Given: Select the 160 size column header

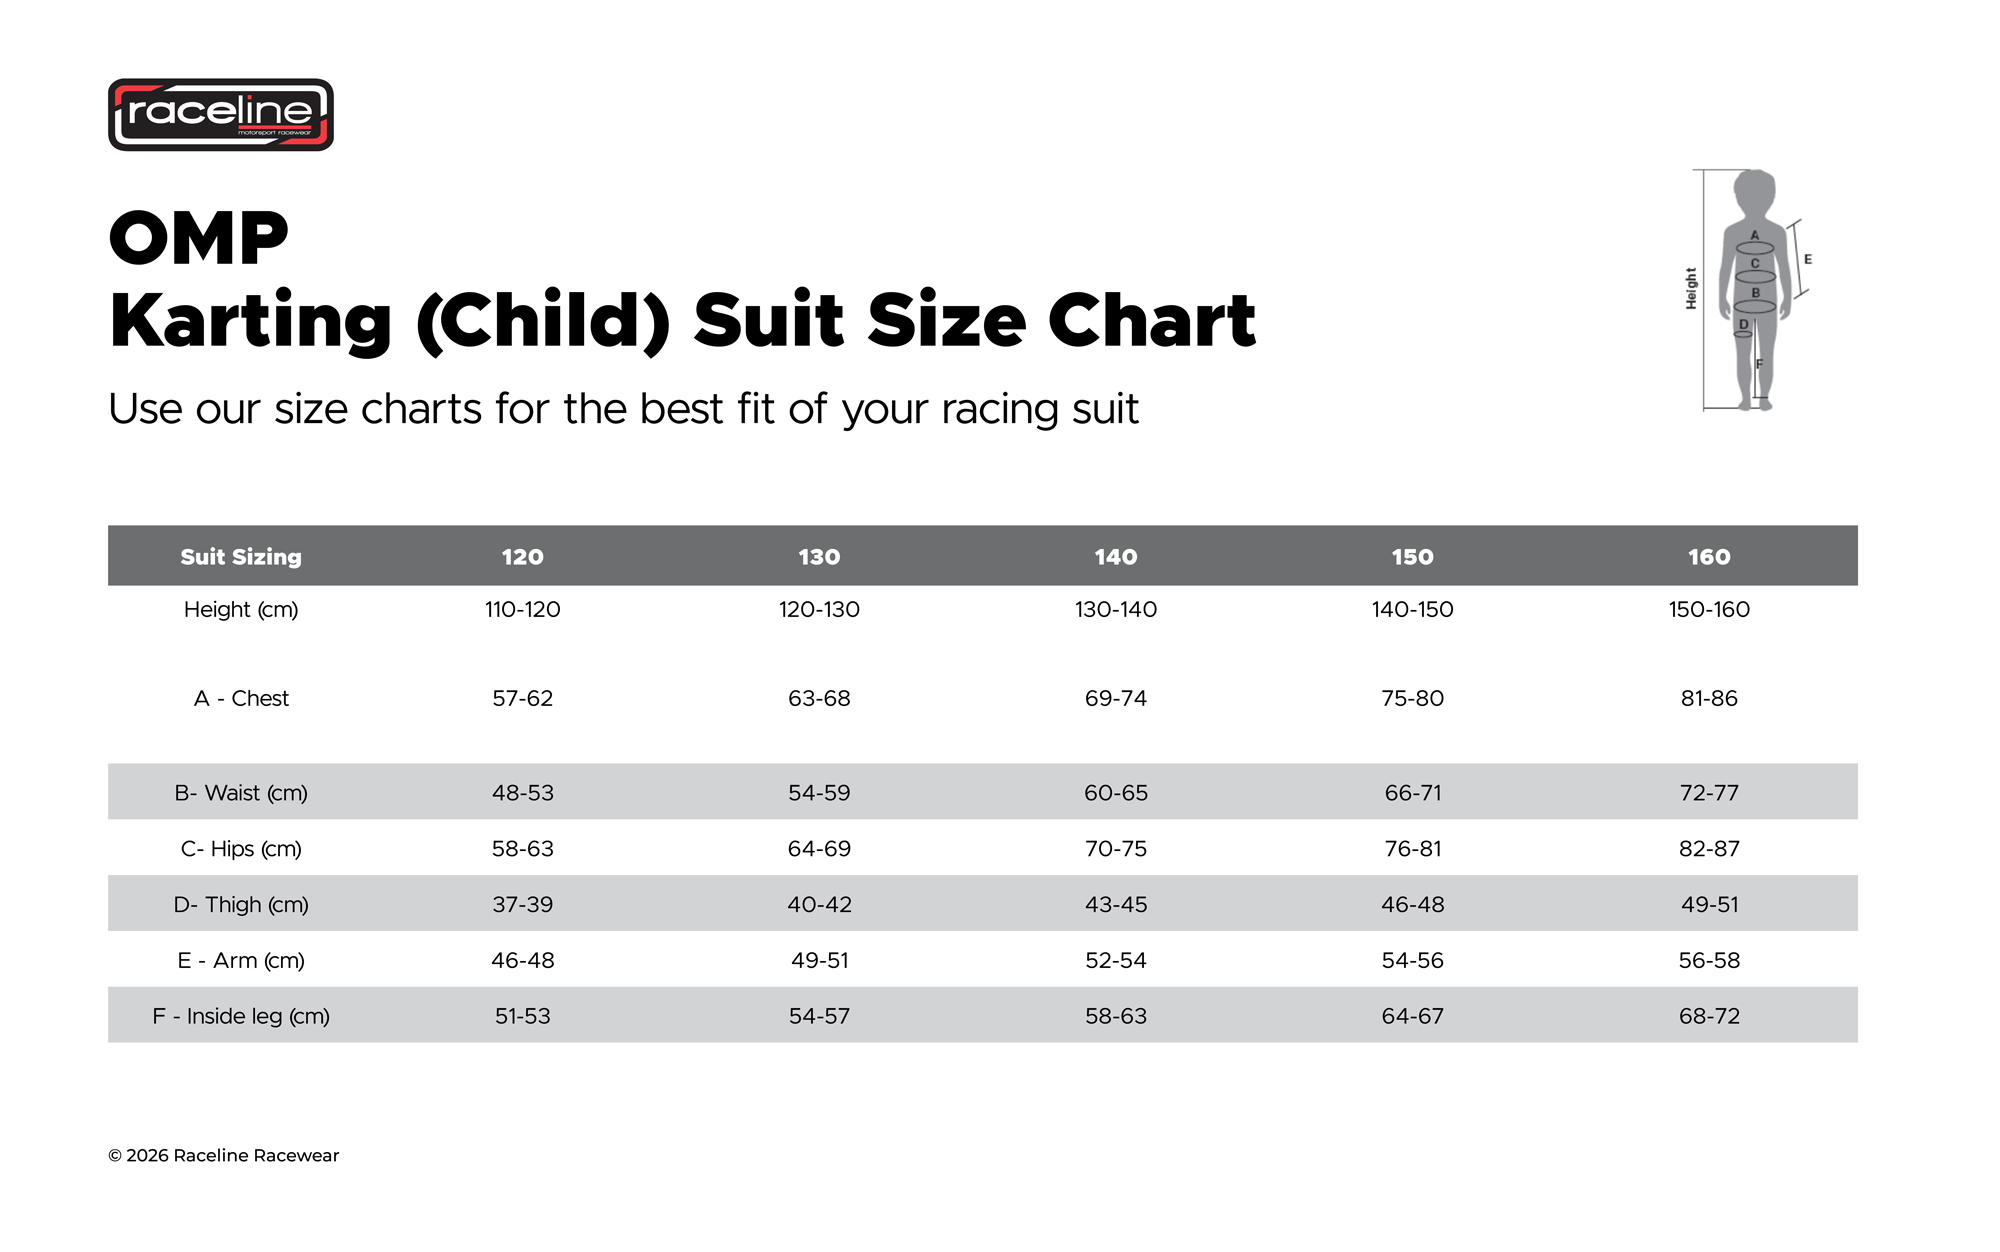Looking at the screenshot, I should point(1709,557).
